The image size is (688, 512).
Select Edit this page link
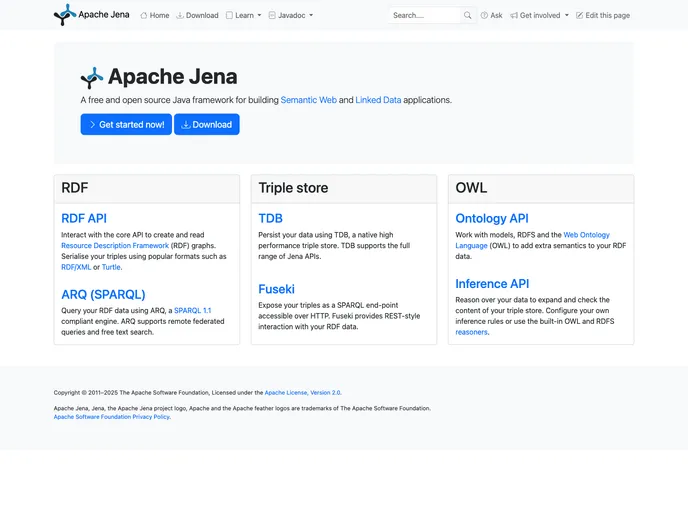[603, 15]
